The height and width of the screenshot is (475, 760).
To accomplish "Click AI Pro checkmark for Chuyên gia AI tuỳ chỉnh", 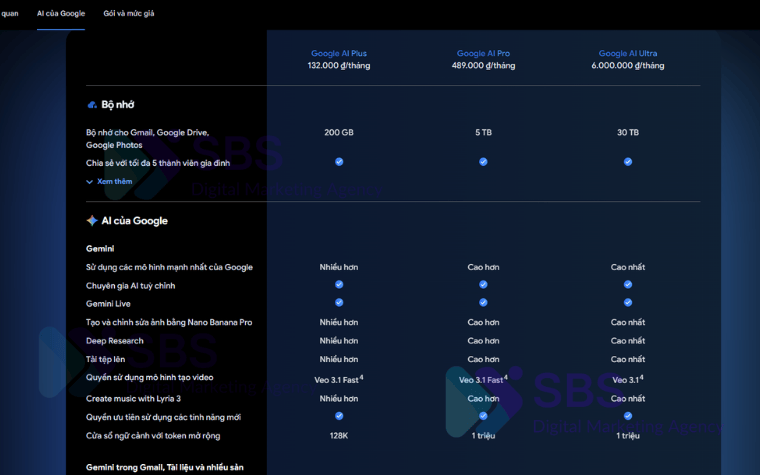I will coord(483,285).
